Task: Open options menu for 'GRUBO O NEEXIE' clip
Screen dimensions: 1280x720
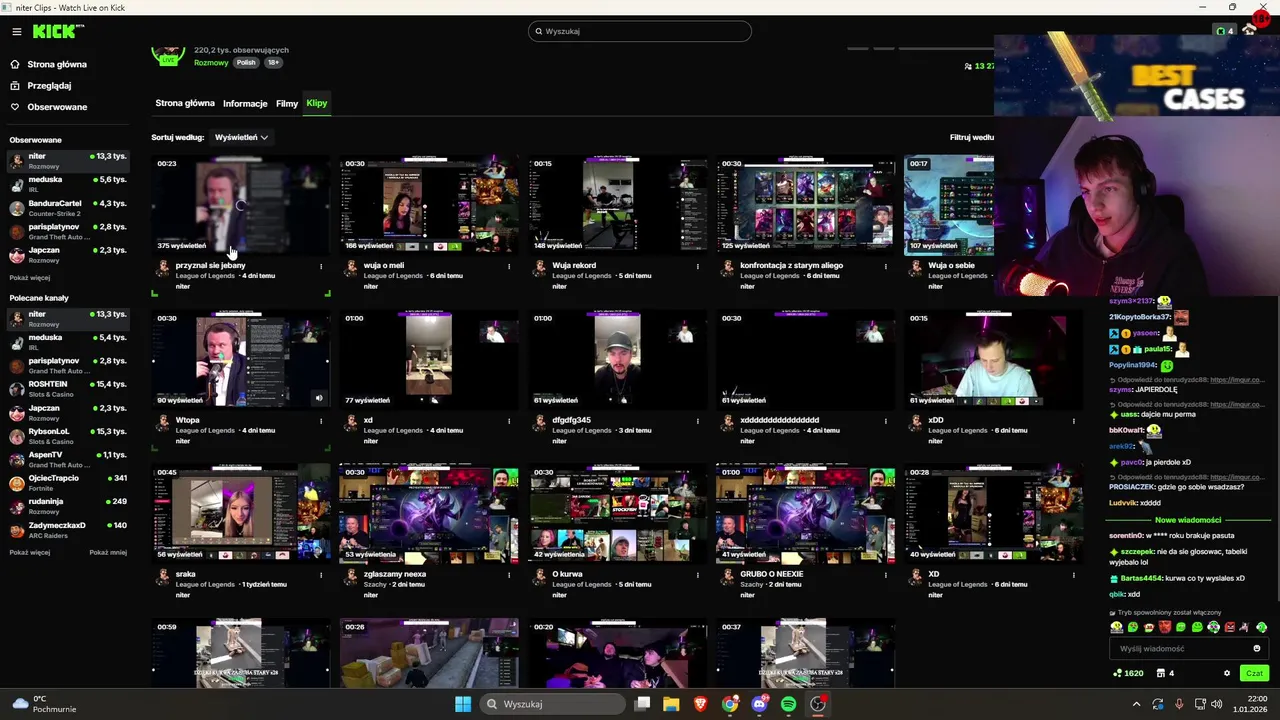Action: pyautogui.click(x=885, y=575)
